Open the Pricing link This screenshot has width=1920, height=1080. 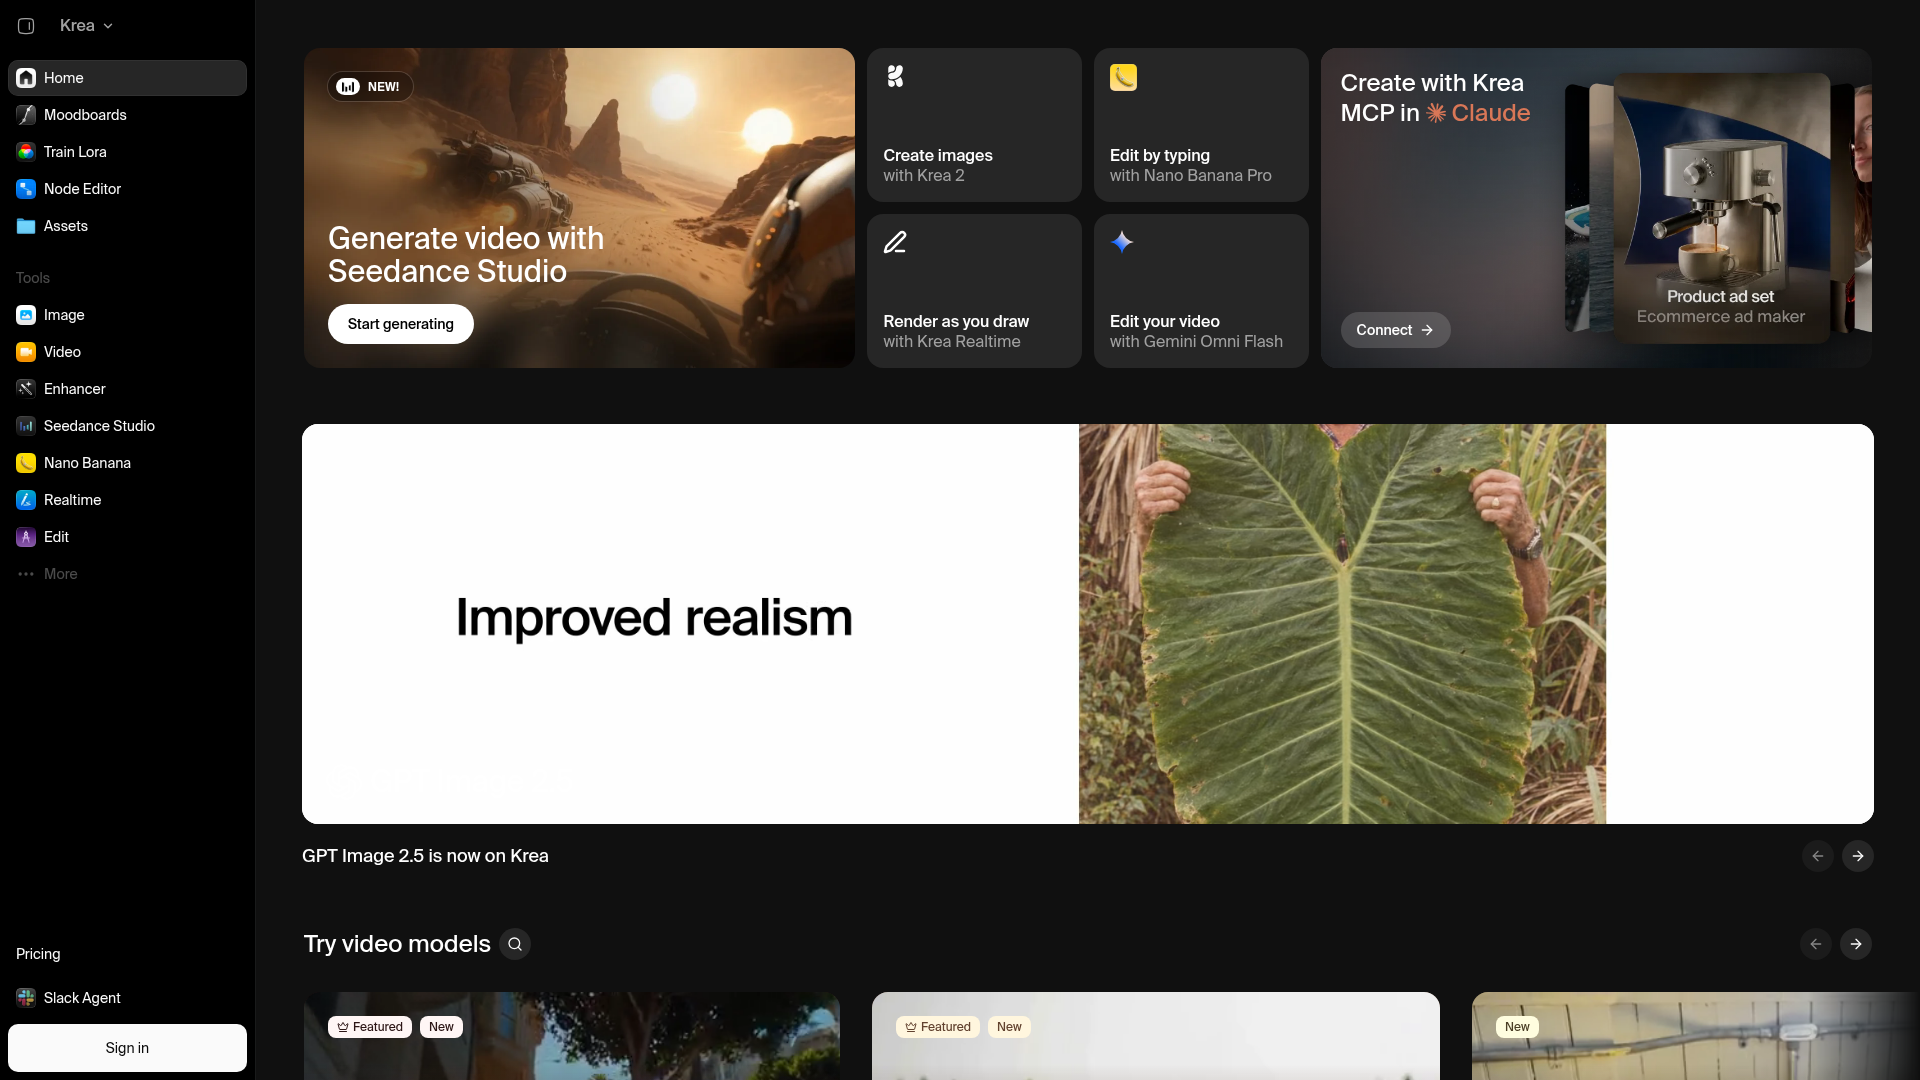pos(38,954)
